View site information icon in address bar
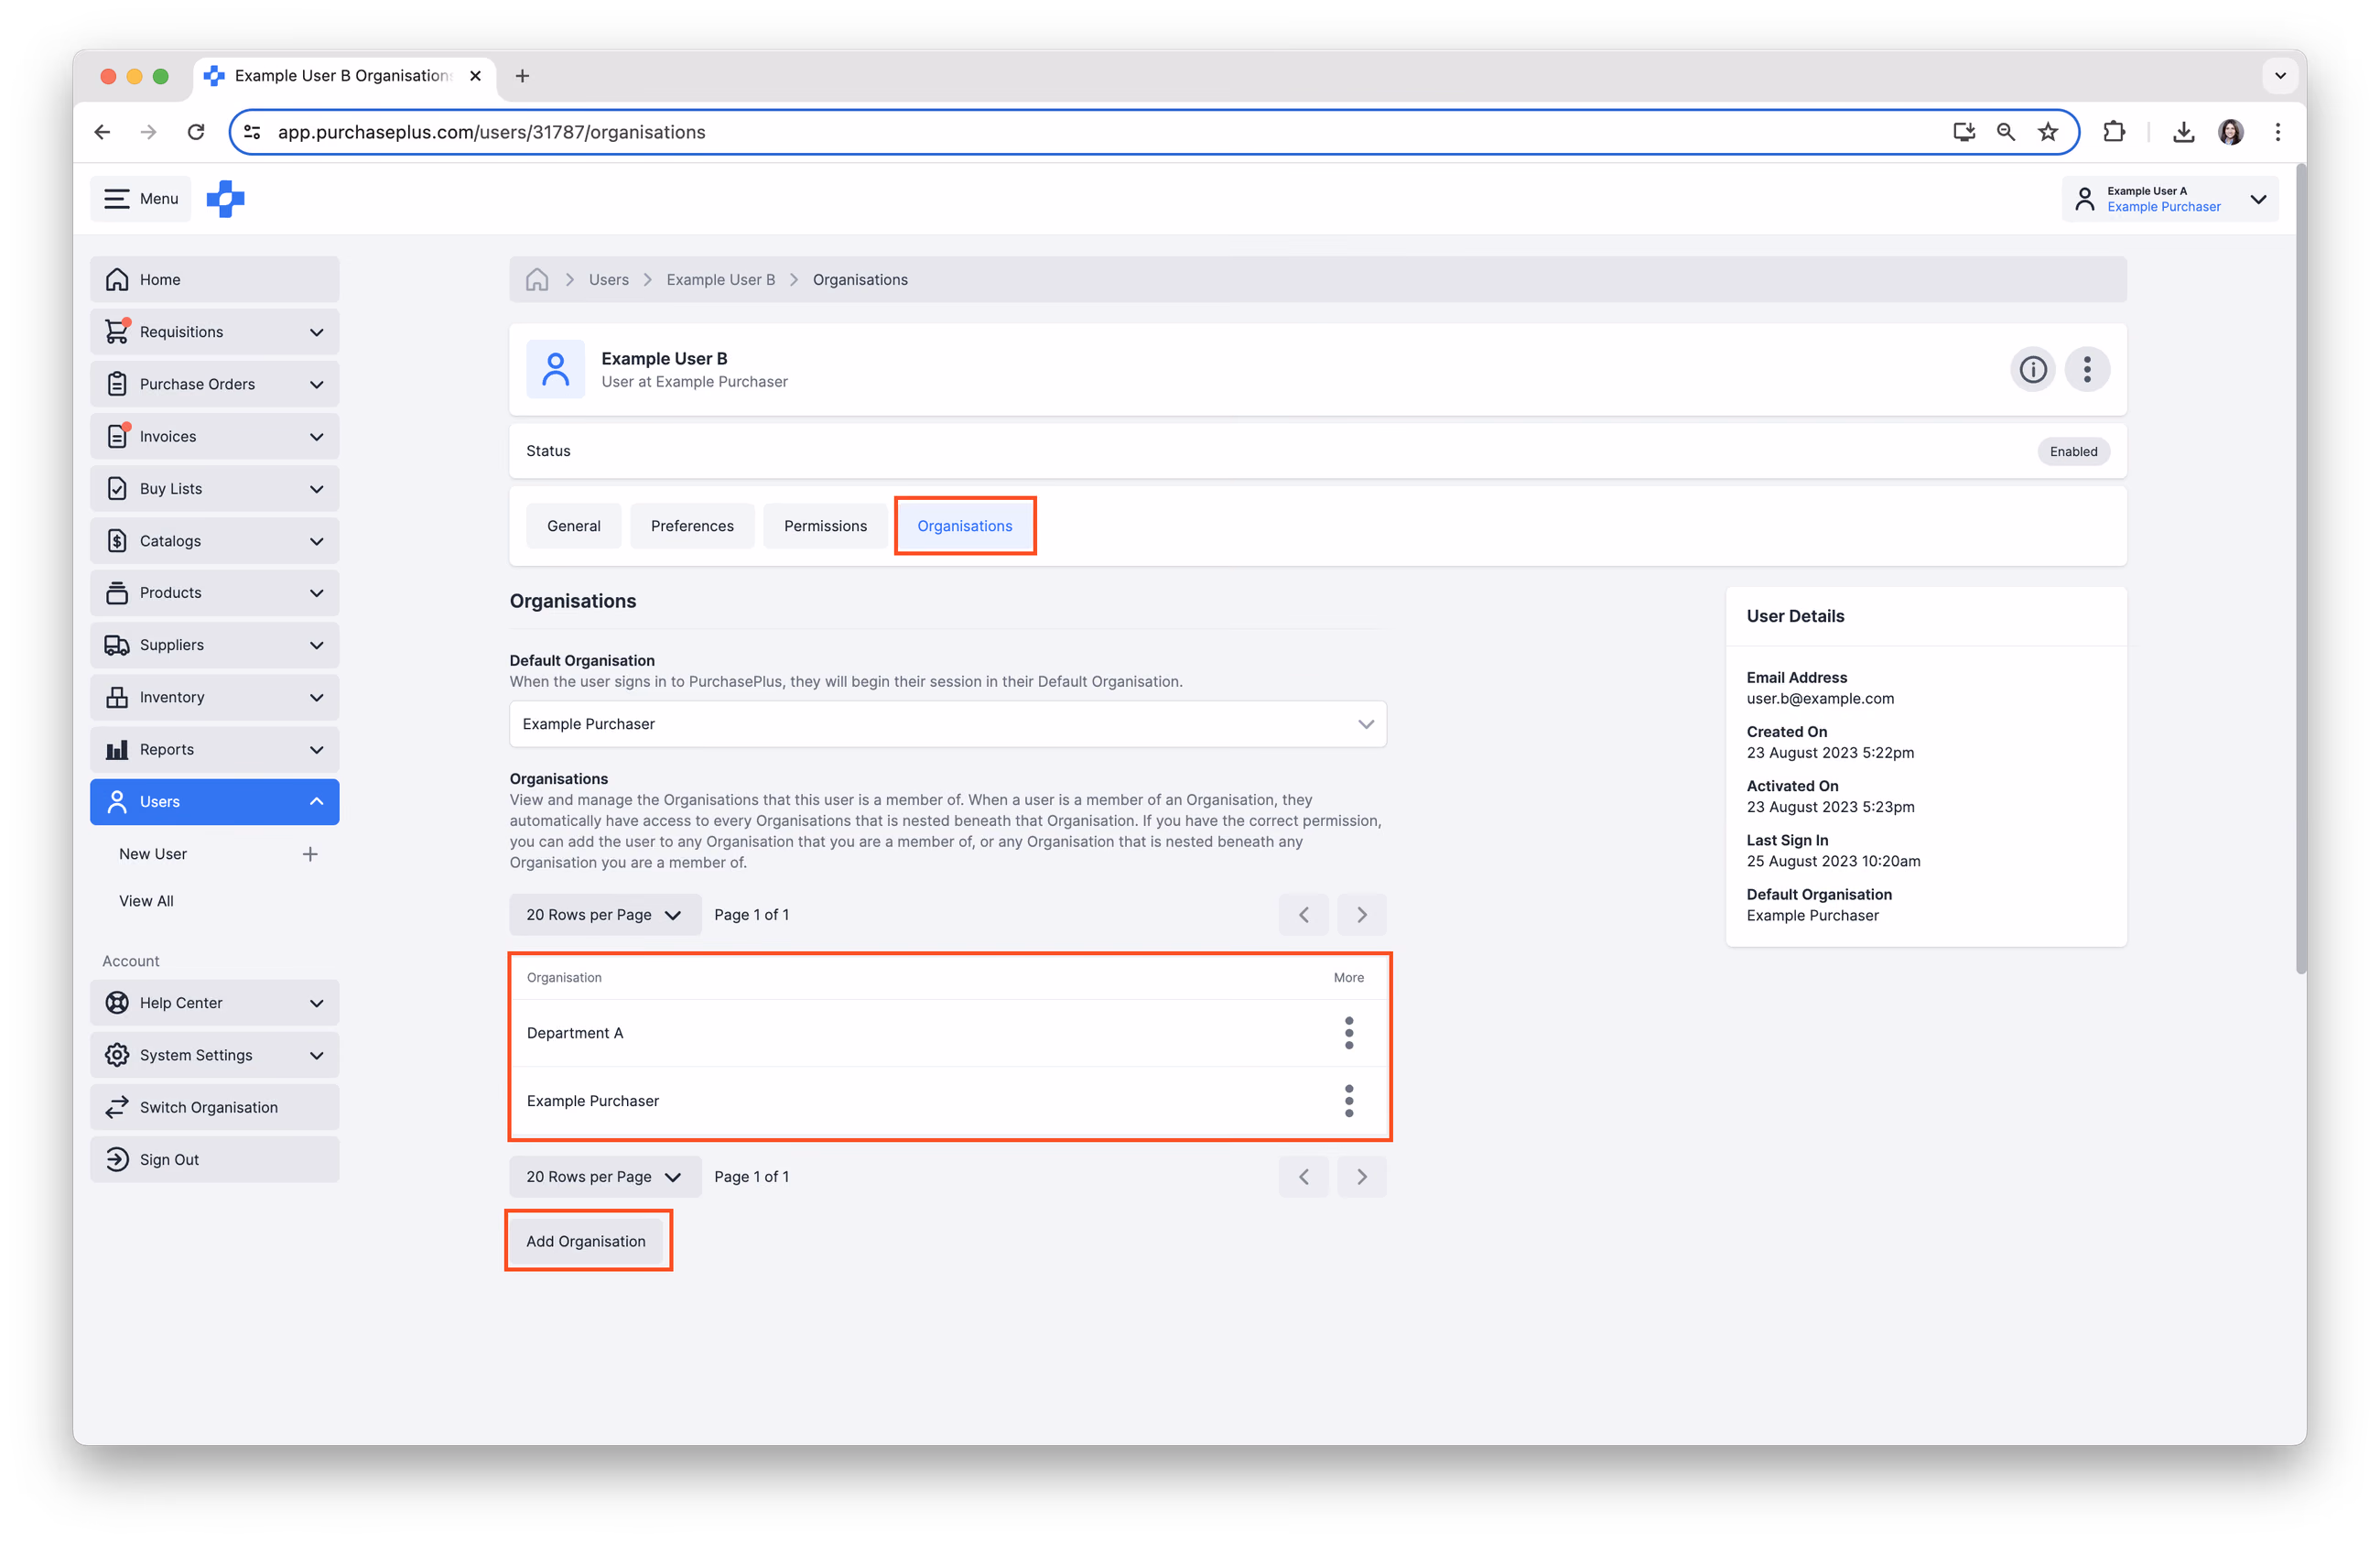The width and height of the screenshot is (2380, 1542). (x=252, y=132)
